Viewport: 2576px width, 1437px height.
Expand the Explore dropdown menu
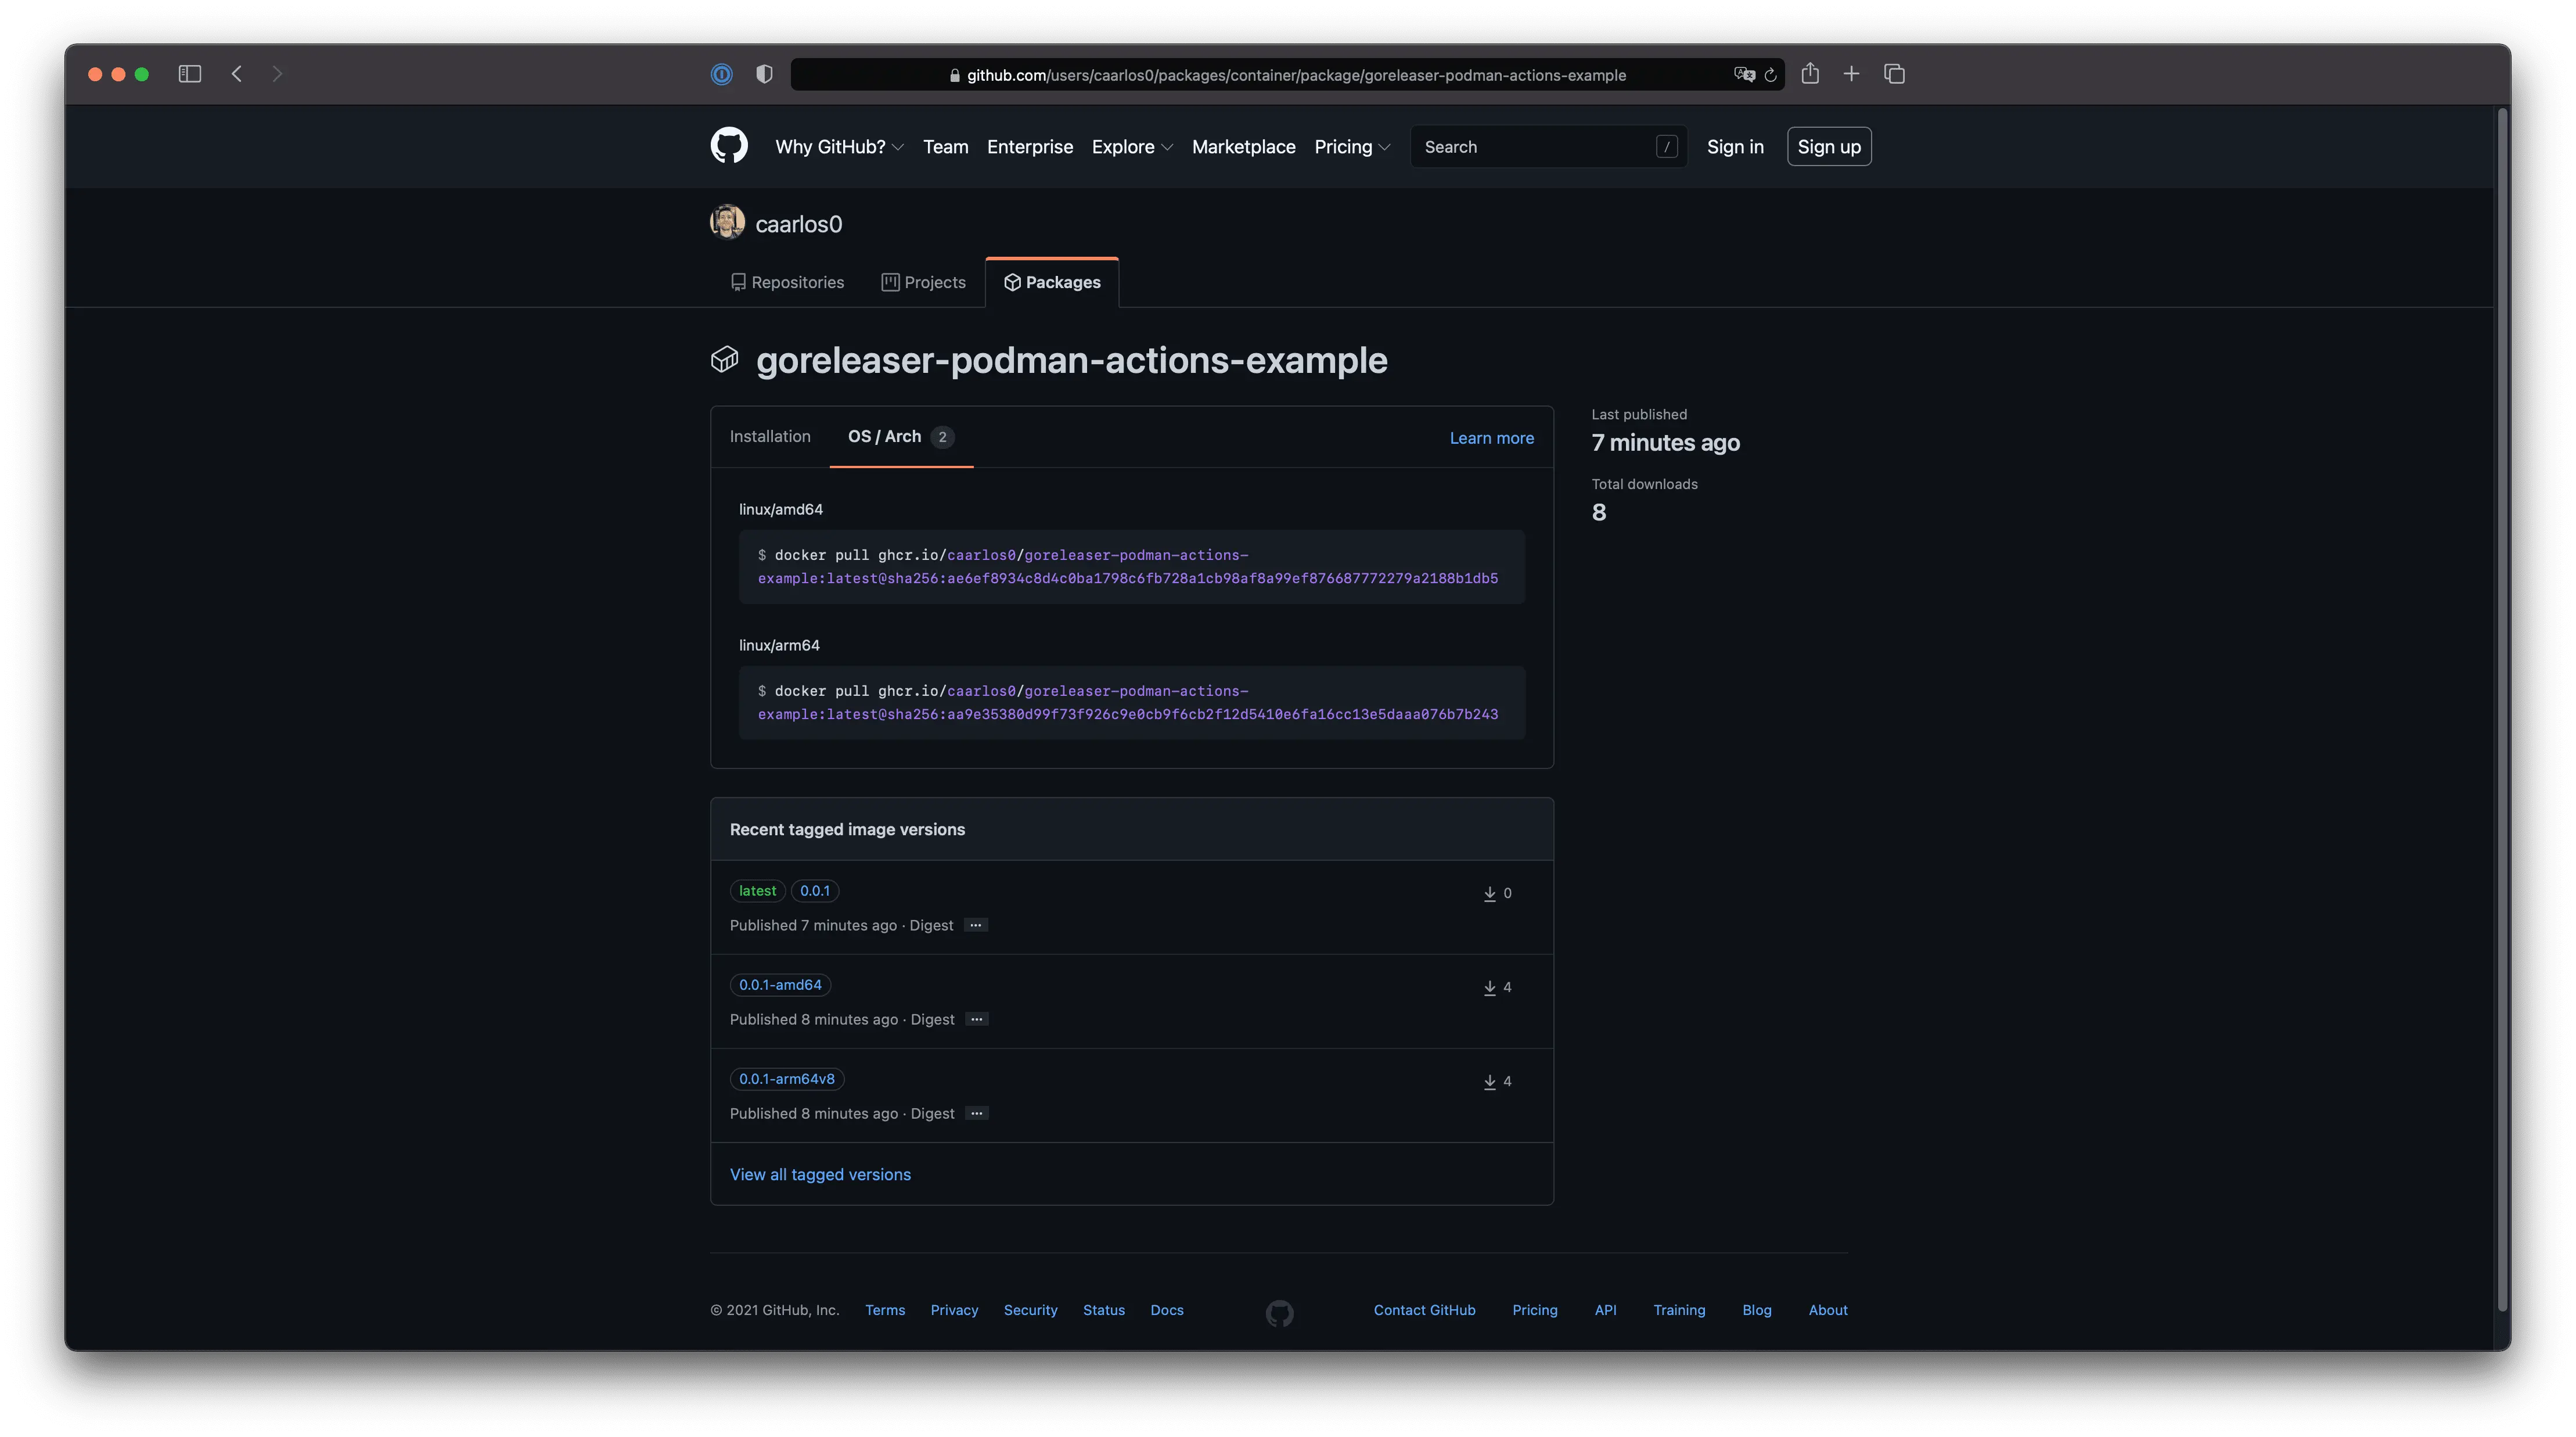coord(1132,147)
